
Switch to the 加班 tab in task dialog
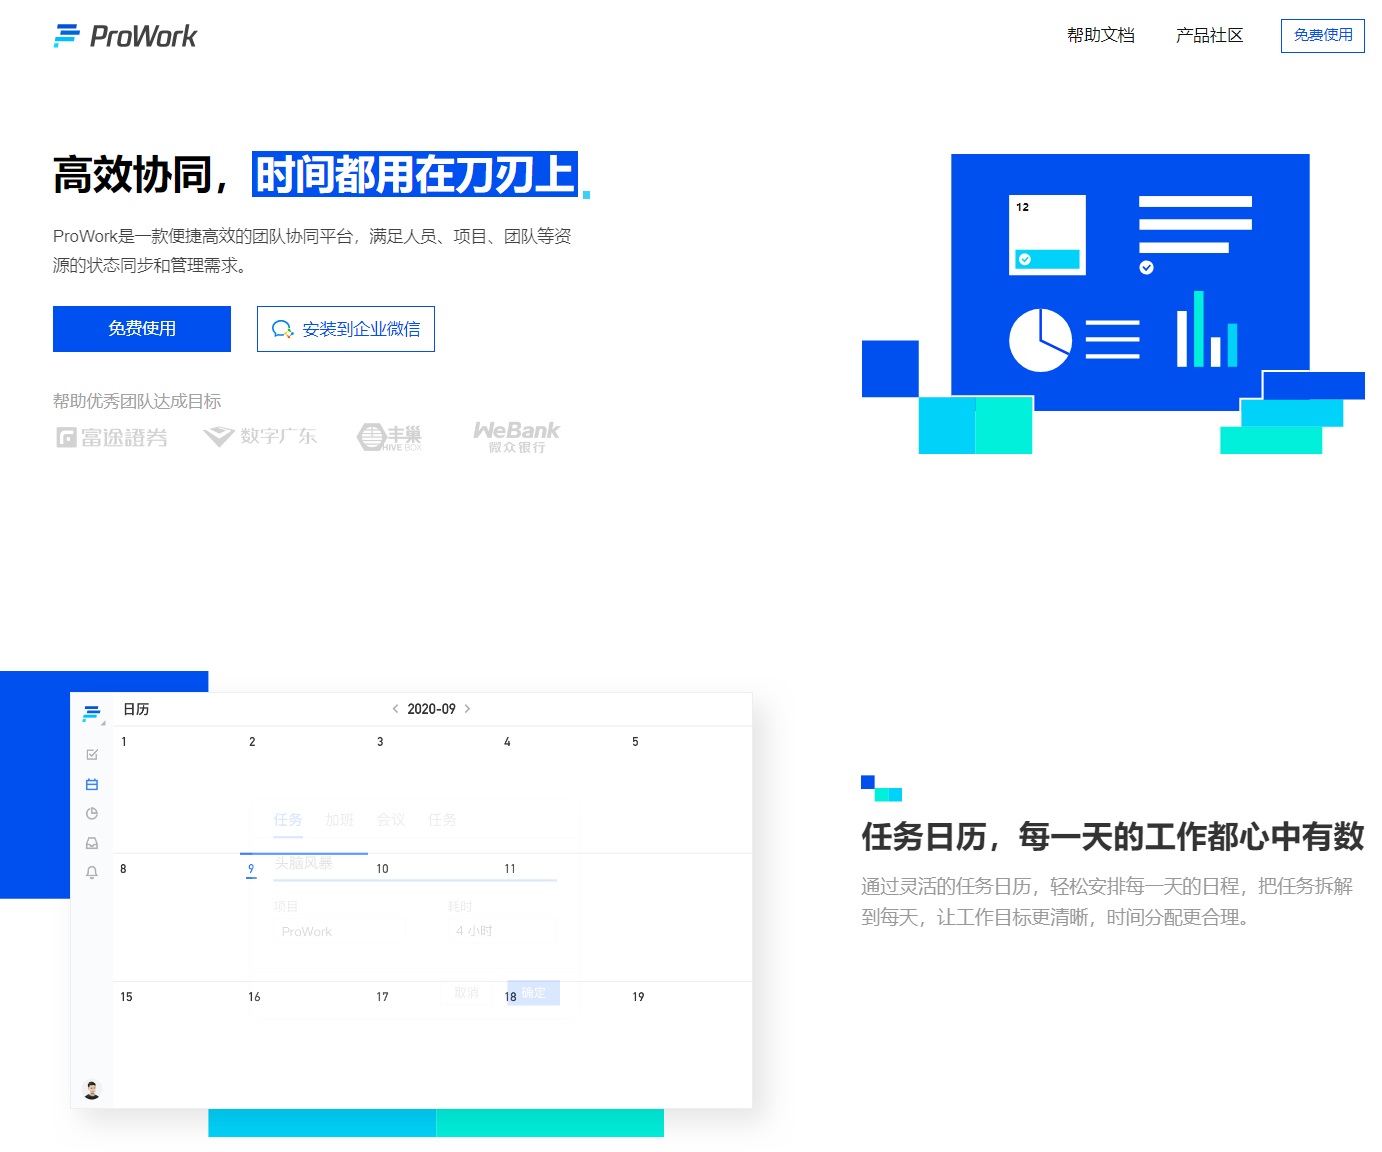[x=340, y=820]
